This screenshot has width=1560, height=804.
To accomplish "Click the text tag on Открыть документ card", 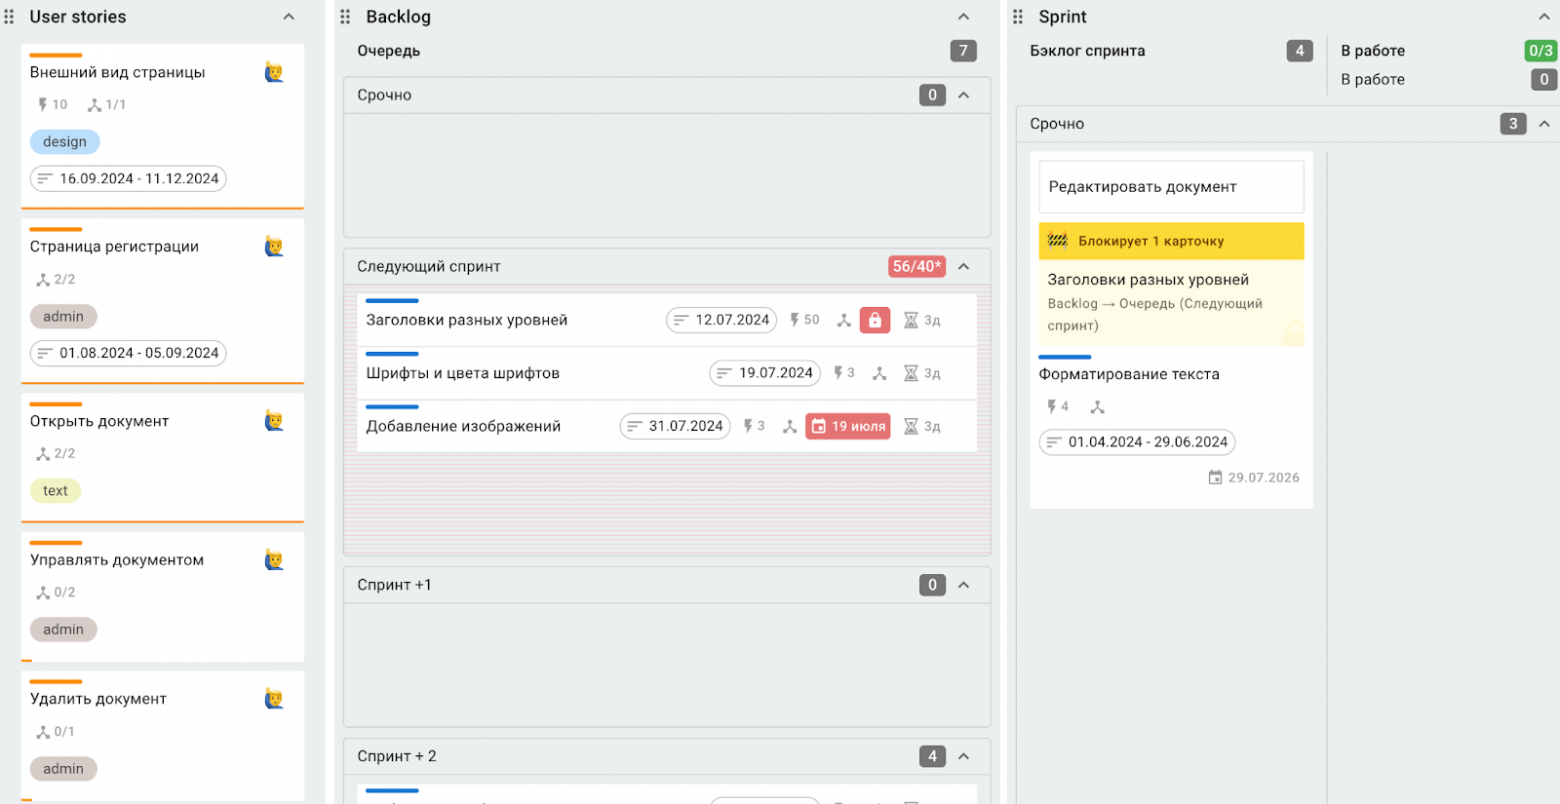I will (x=56, y=491).
